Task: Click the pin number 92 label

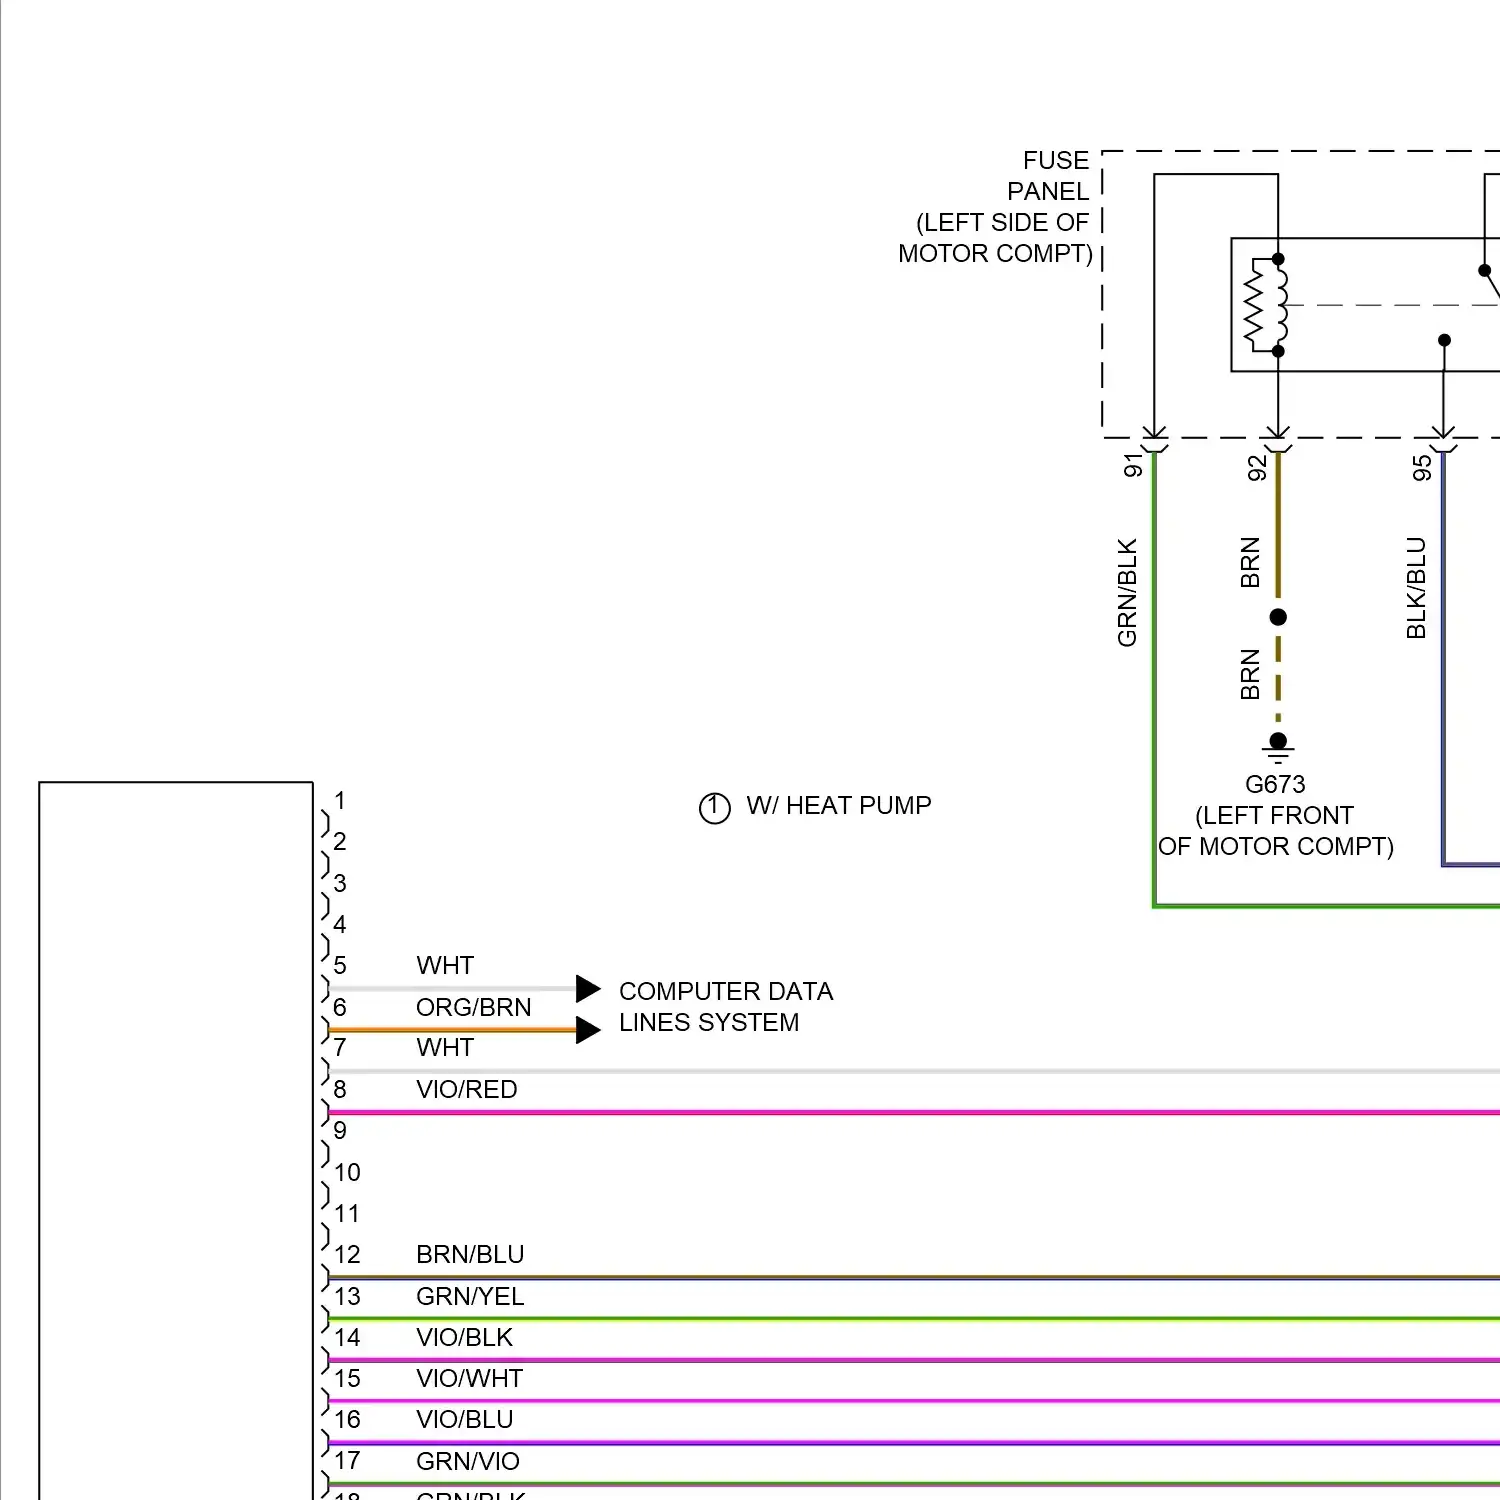Action: [1257, 468]
